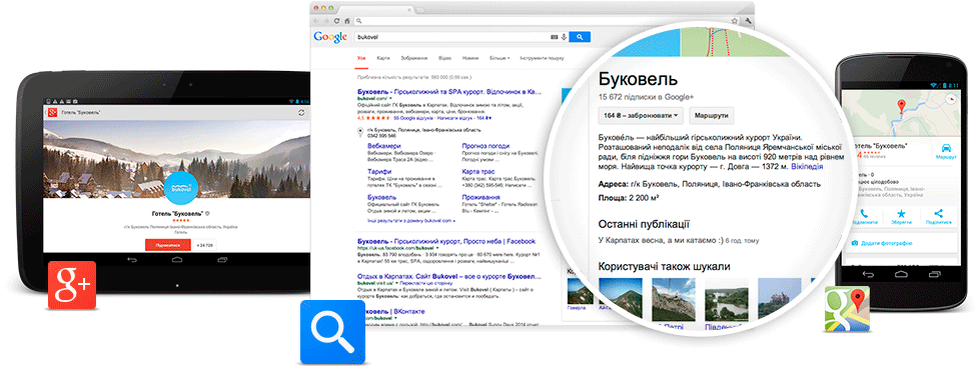Viewport: 976px width, 366px height.
Task: Click the browser home icon
Action: (347, 21)
